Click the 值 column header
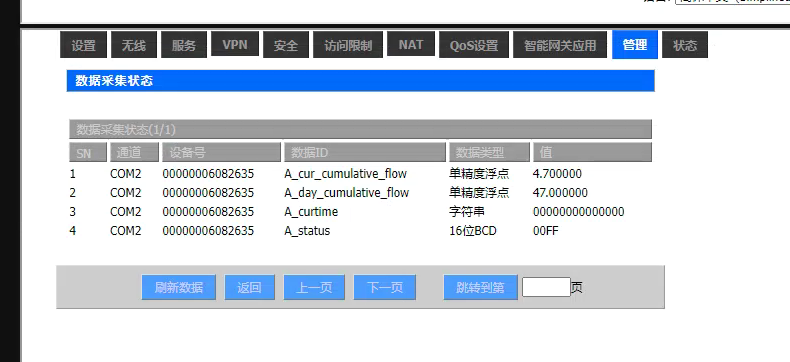This screenshot has height=362, width=790. [x=592, y=152]
